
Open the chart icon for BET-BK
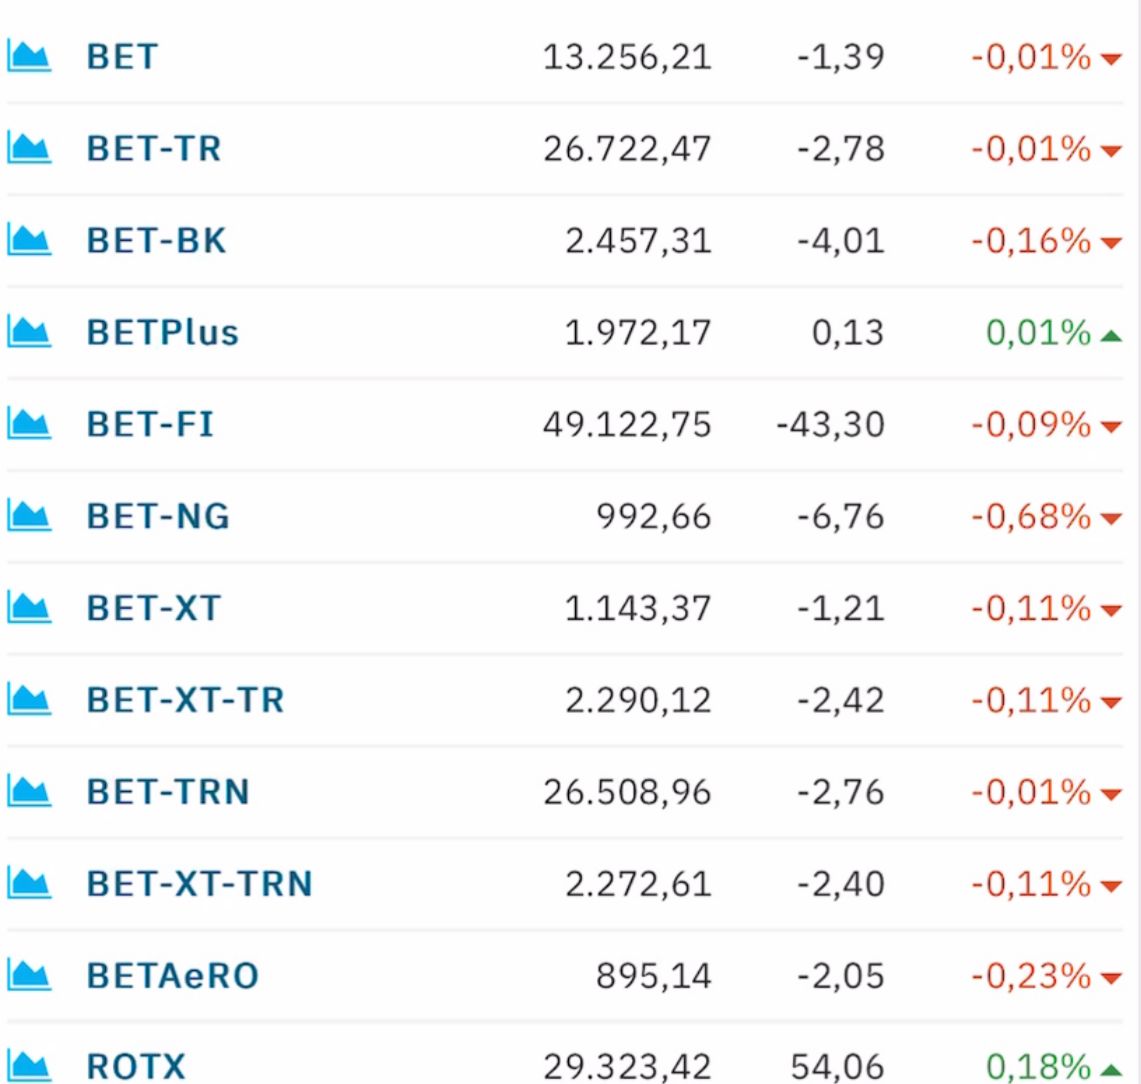click(x=29, y=240)
